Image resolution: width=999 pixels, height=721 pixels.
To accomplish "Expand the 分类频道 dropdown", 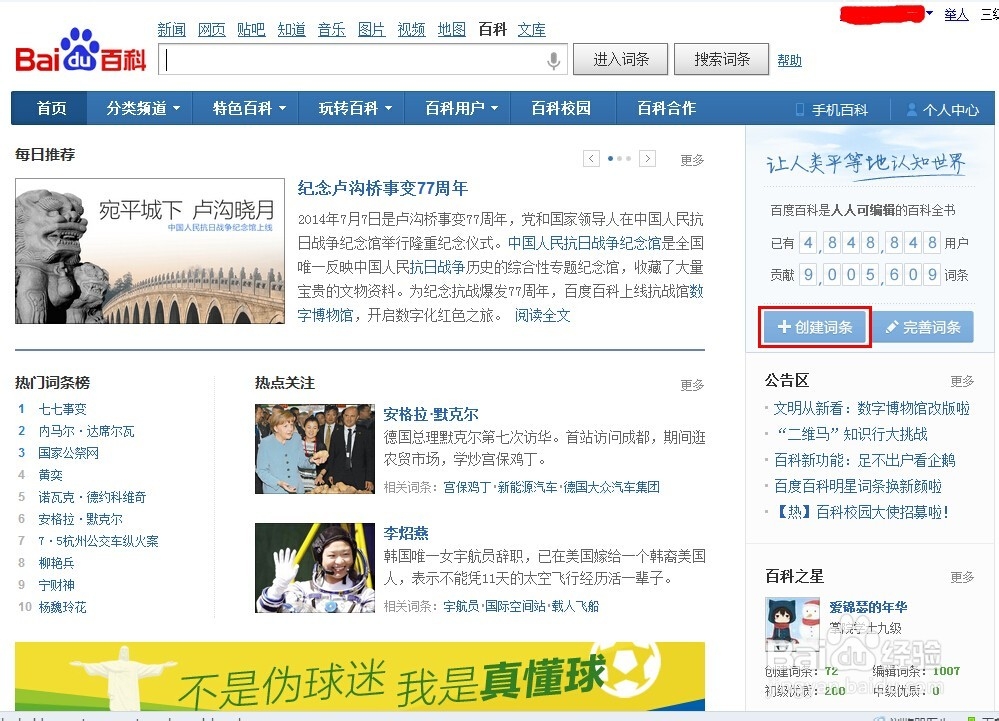I will point(139,108).
